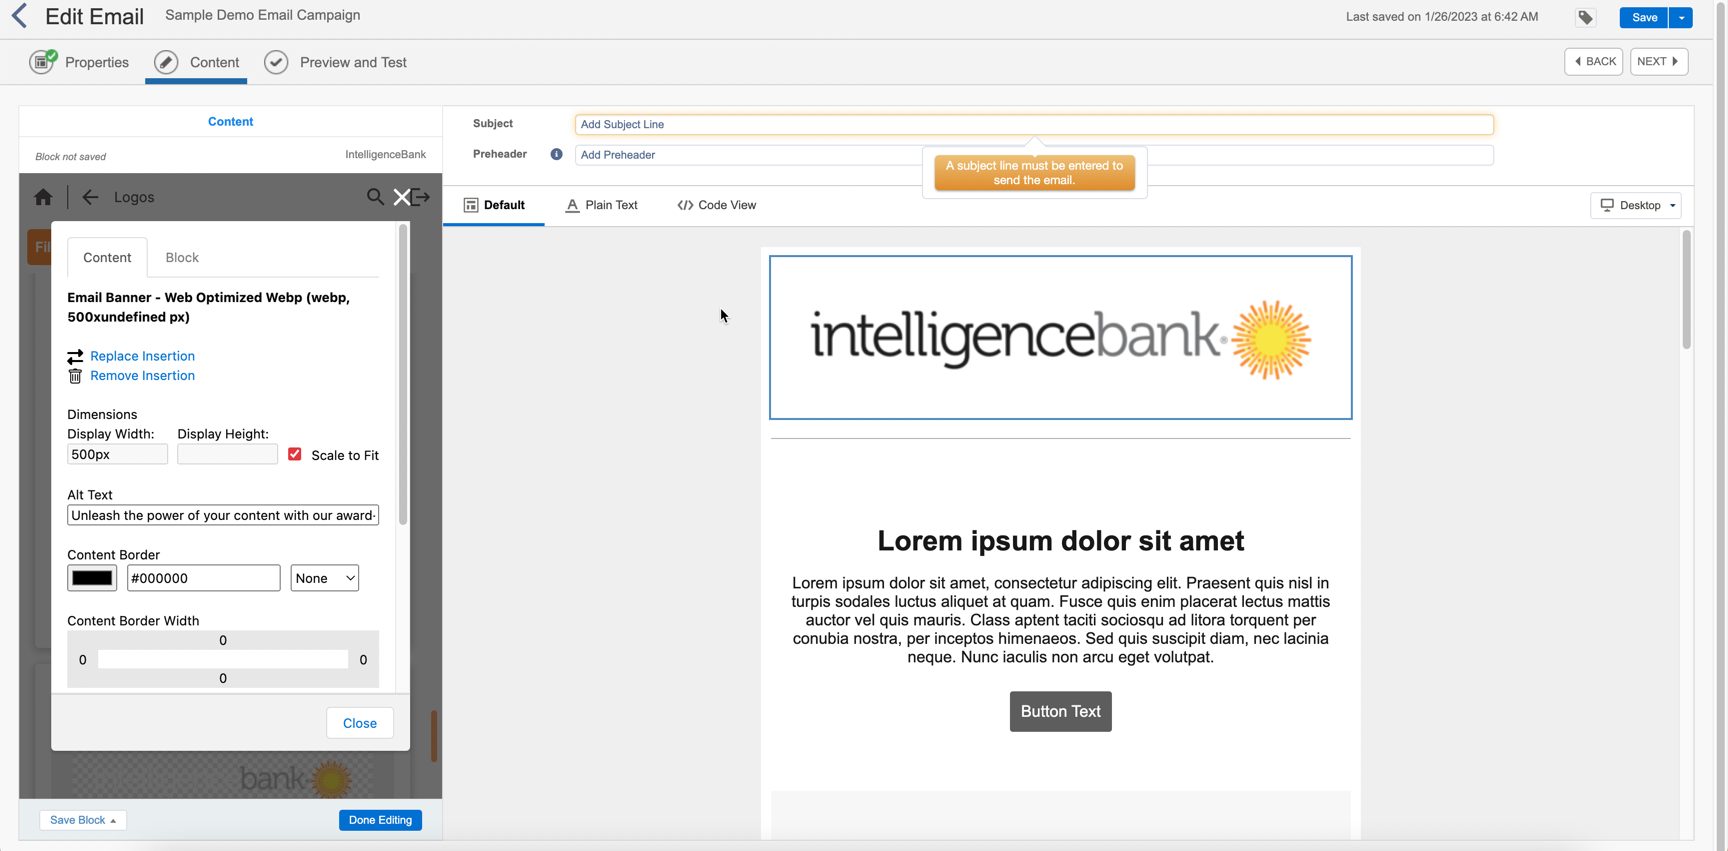This screenshot has height=851, width=1728.
Task: Select the IntelligenceBank logo image in email
Action: 1061,337
